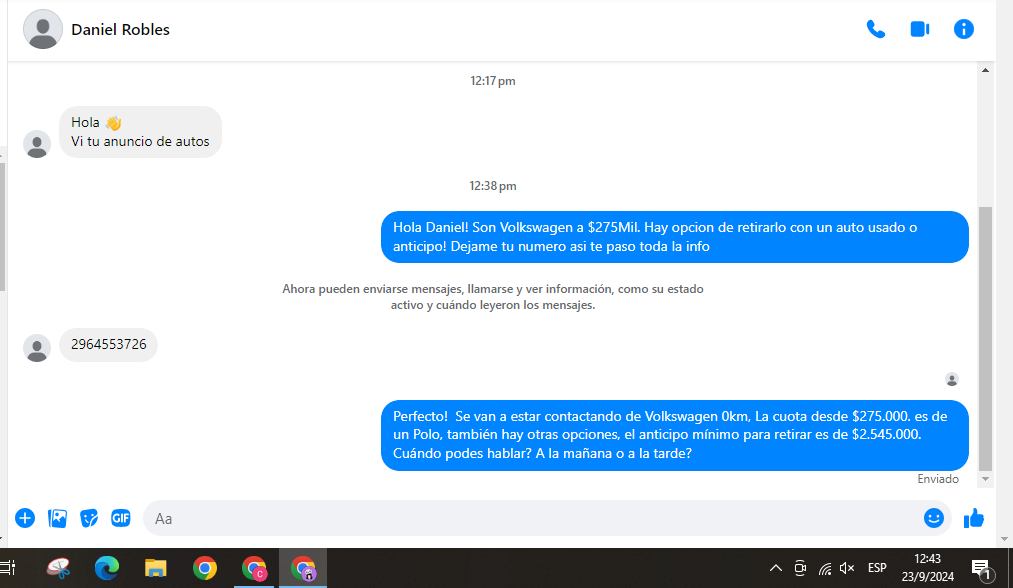Open Snipping Tool from the taskbar
Screen dimensions: 1013x588
pos(58,568)
